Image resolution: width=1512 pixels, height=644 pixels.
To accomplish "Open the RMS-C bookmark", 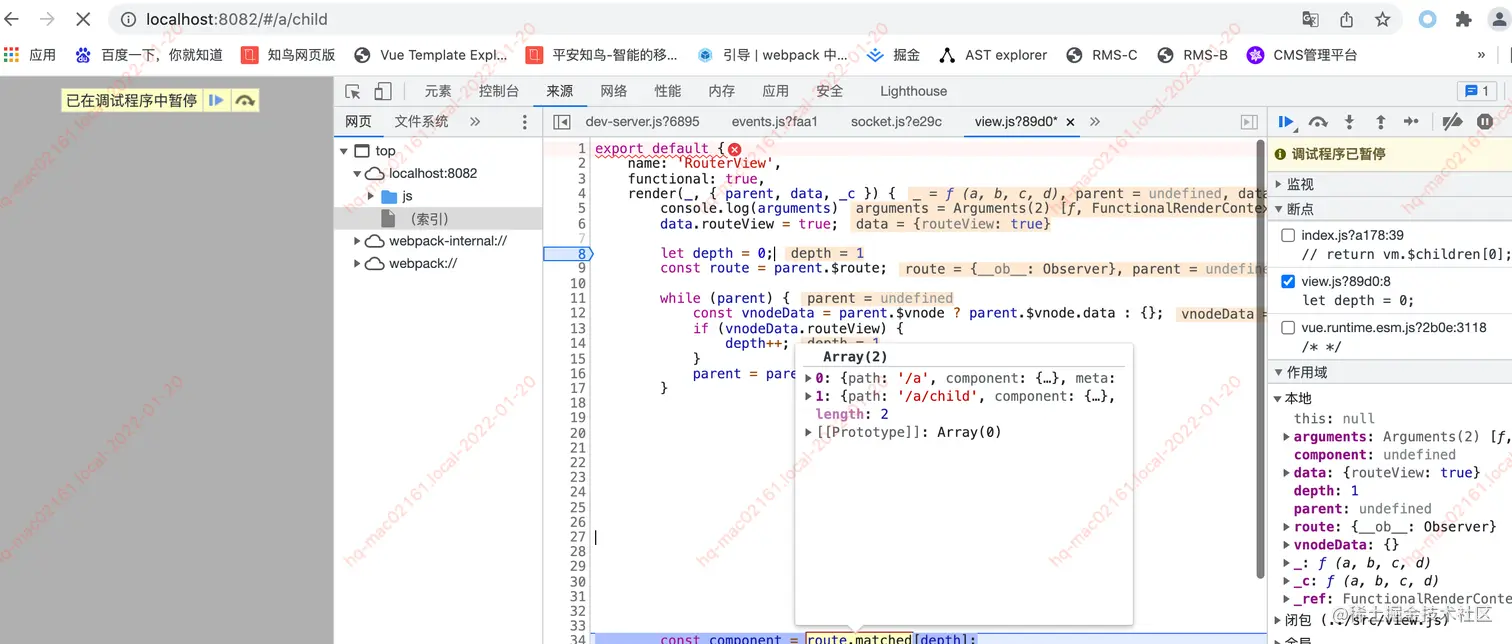I will click(x=1102, y=55).
